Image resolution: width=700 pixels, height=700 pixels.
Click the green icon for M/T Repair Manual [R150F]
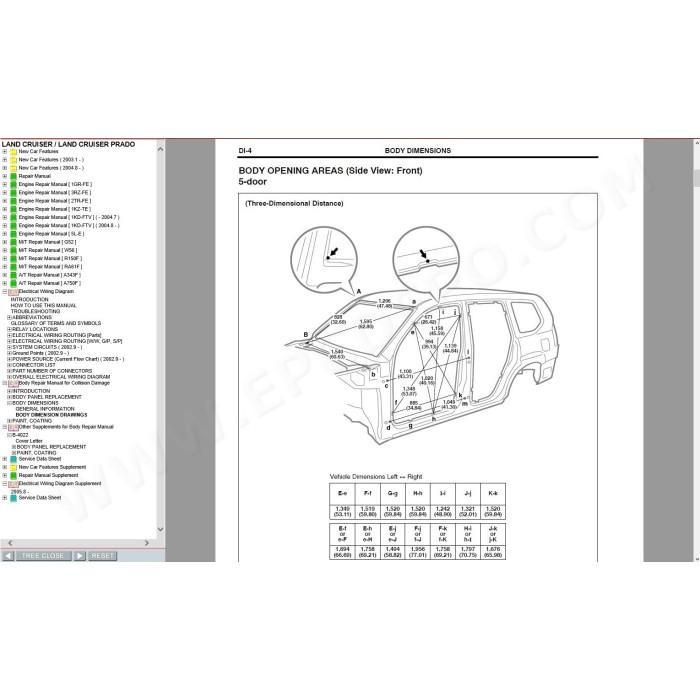[x=13, y=259]
